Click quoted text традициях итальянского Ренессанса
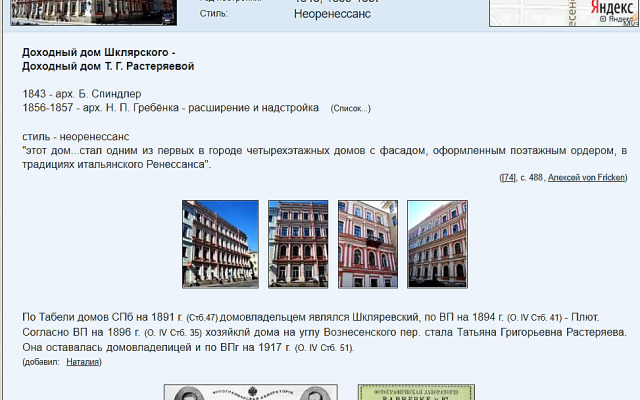Viewport: 640px width, 400px height. click(117, 164)
